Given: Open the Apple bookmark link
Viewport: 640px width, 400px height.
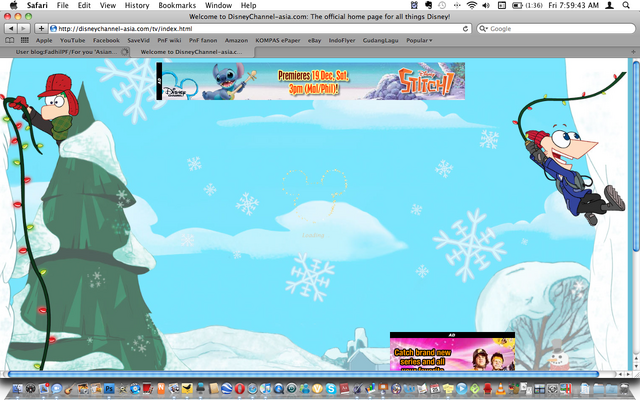Looking at the screenshot, I should (44, 40).
